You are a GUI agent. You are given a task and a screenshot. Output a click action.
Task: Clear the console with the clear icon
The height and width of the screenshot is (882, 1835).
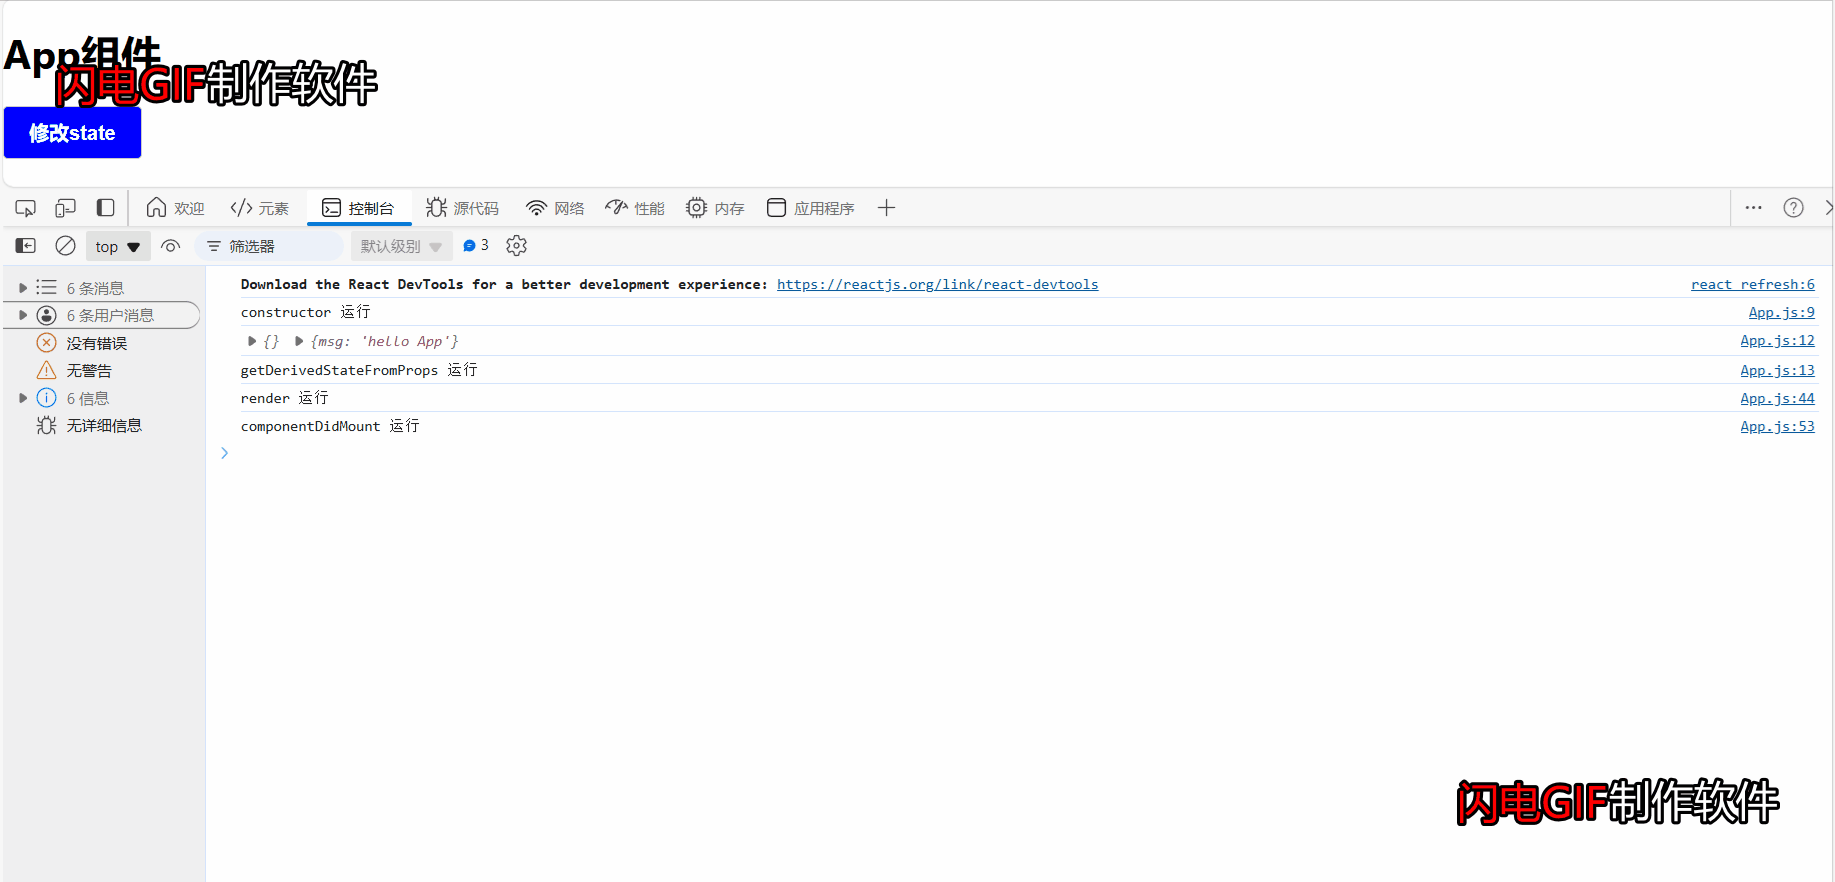65,246
